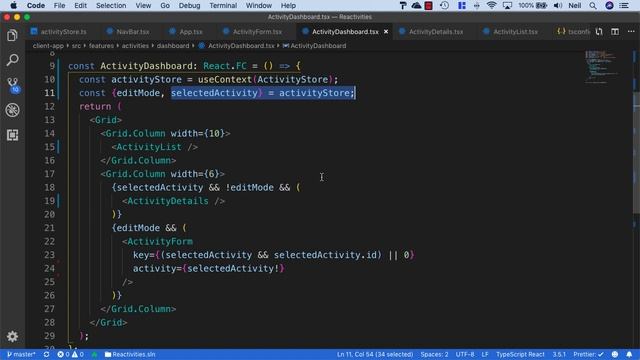Click the Time Machine clock icon
This screenshot has height=360, width=640.
pos(444,5)
